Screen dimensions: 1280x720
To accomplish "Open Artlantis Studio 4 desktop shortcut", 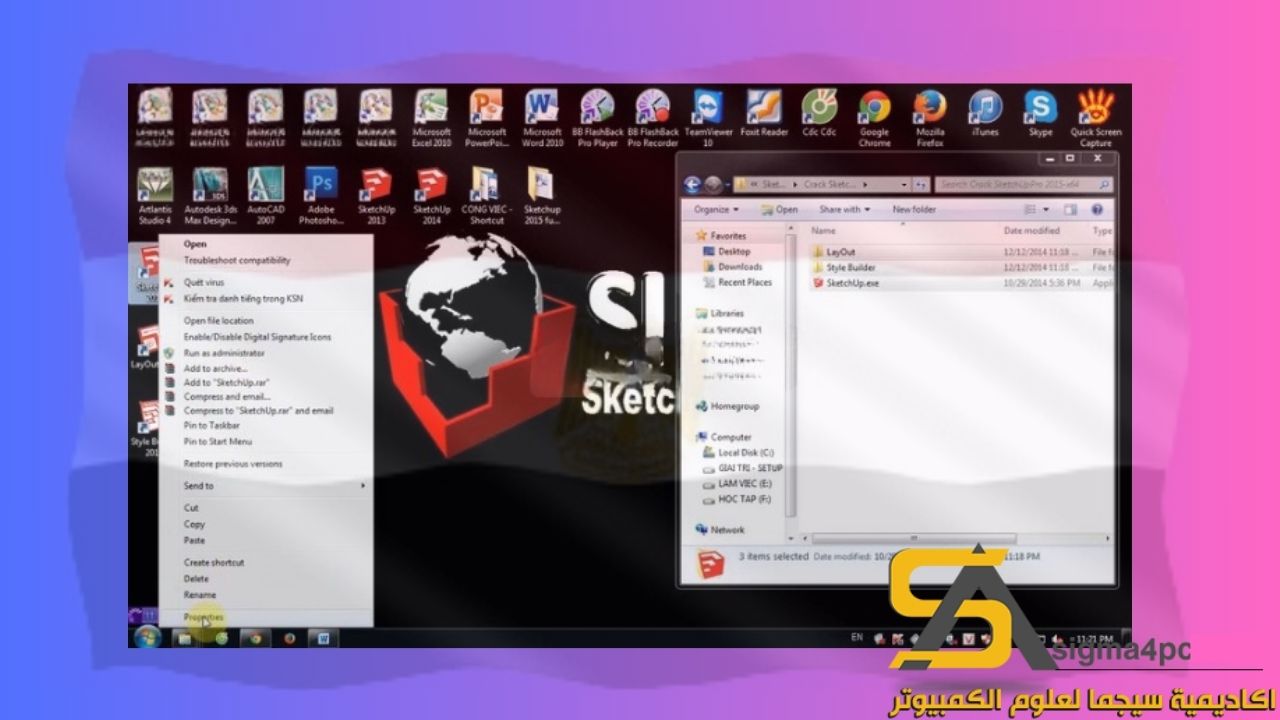I will [155, 195].
